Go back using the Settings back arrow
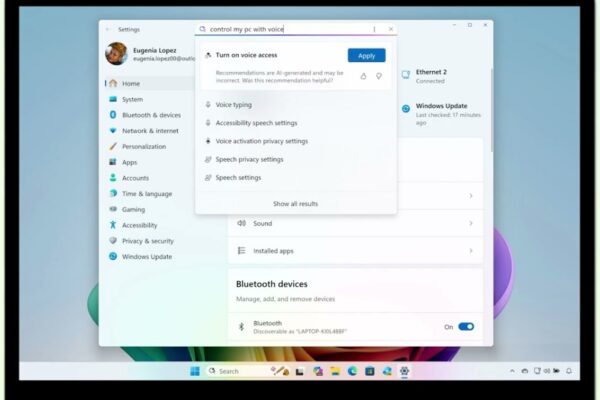The height and width of the screenshot is (400, 600). click(108, 29)
